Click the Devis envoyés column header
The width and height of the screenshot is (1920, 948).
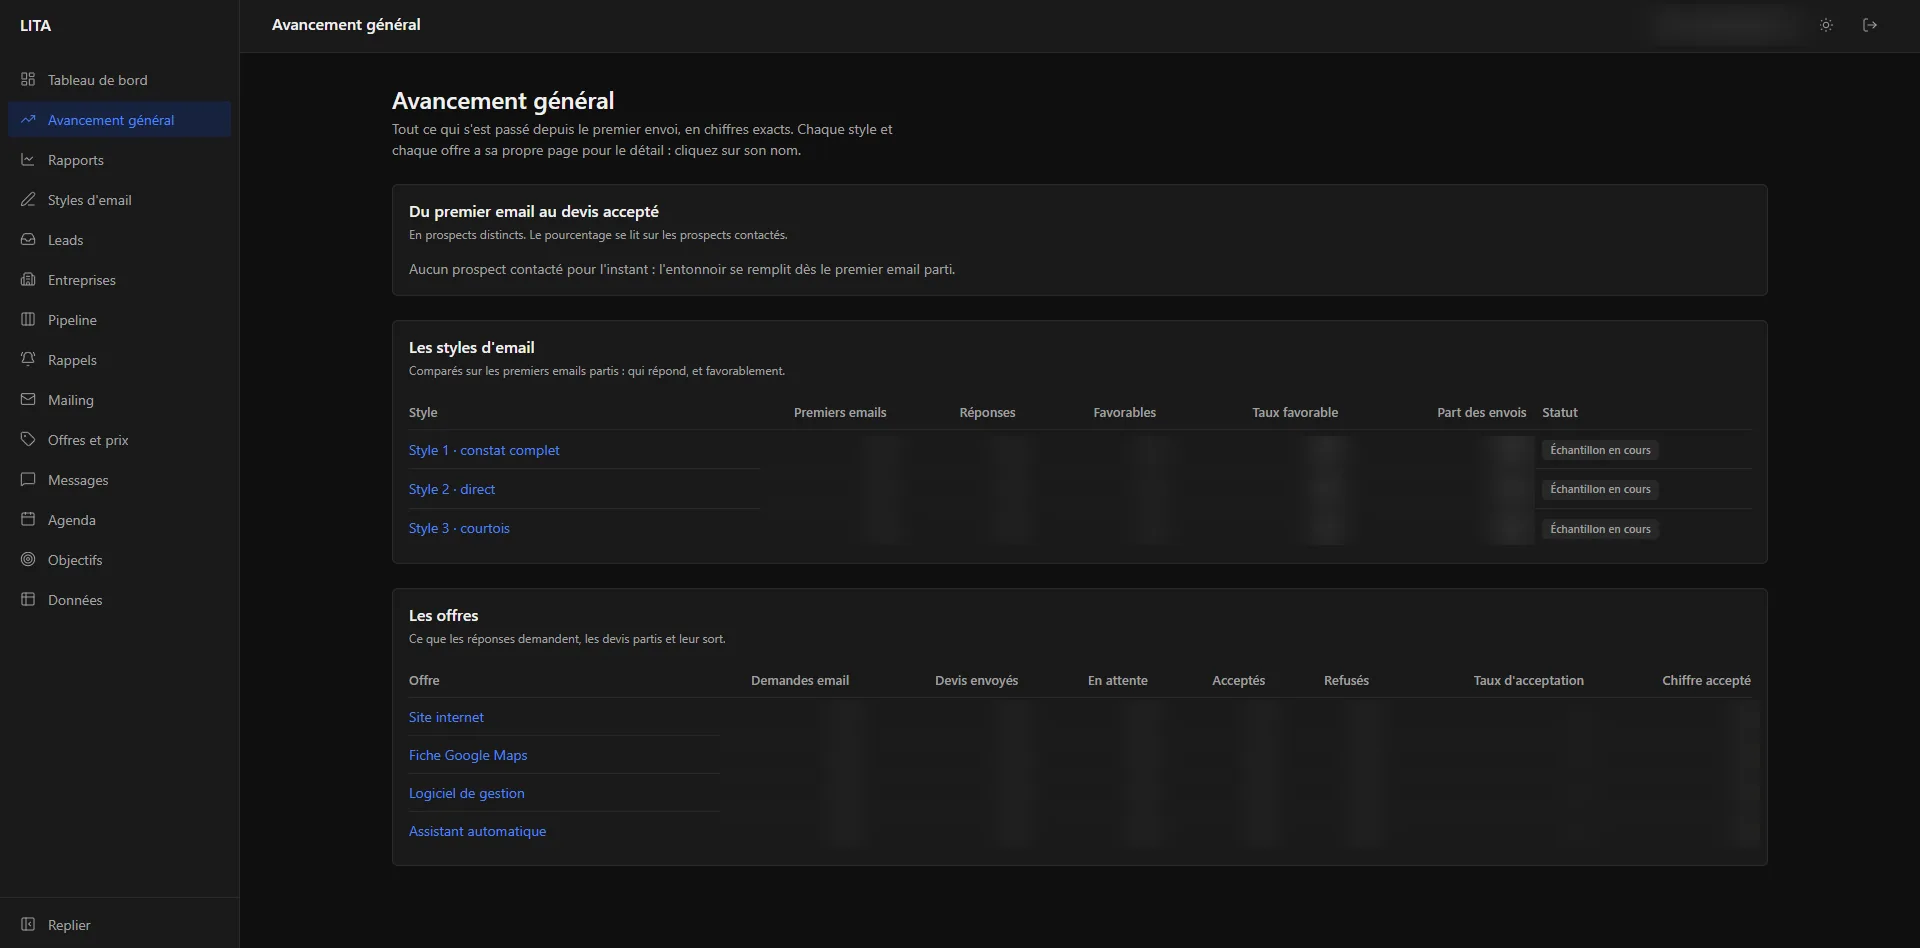tap(977, 681)
